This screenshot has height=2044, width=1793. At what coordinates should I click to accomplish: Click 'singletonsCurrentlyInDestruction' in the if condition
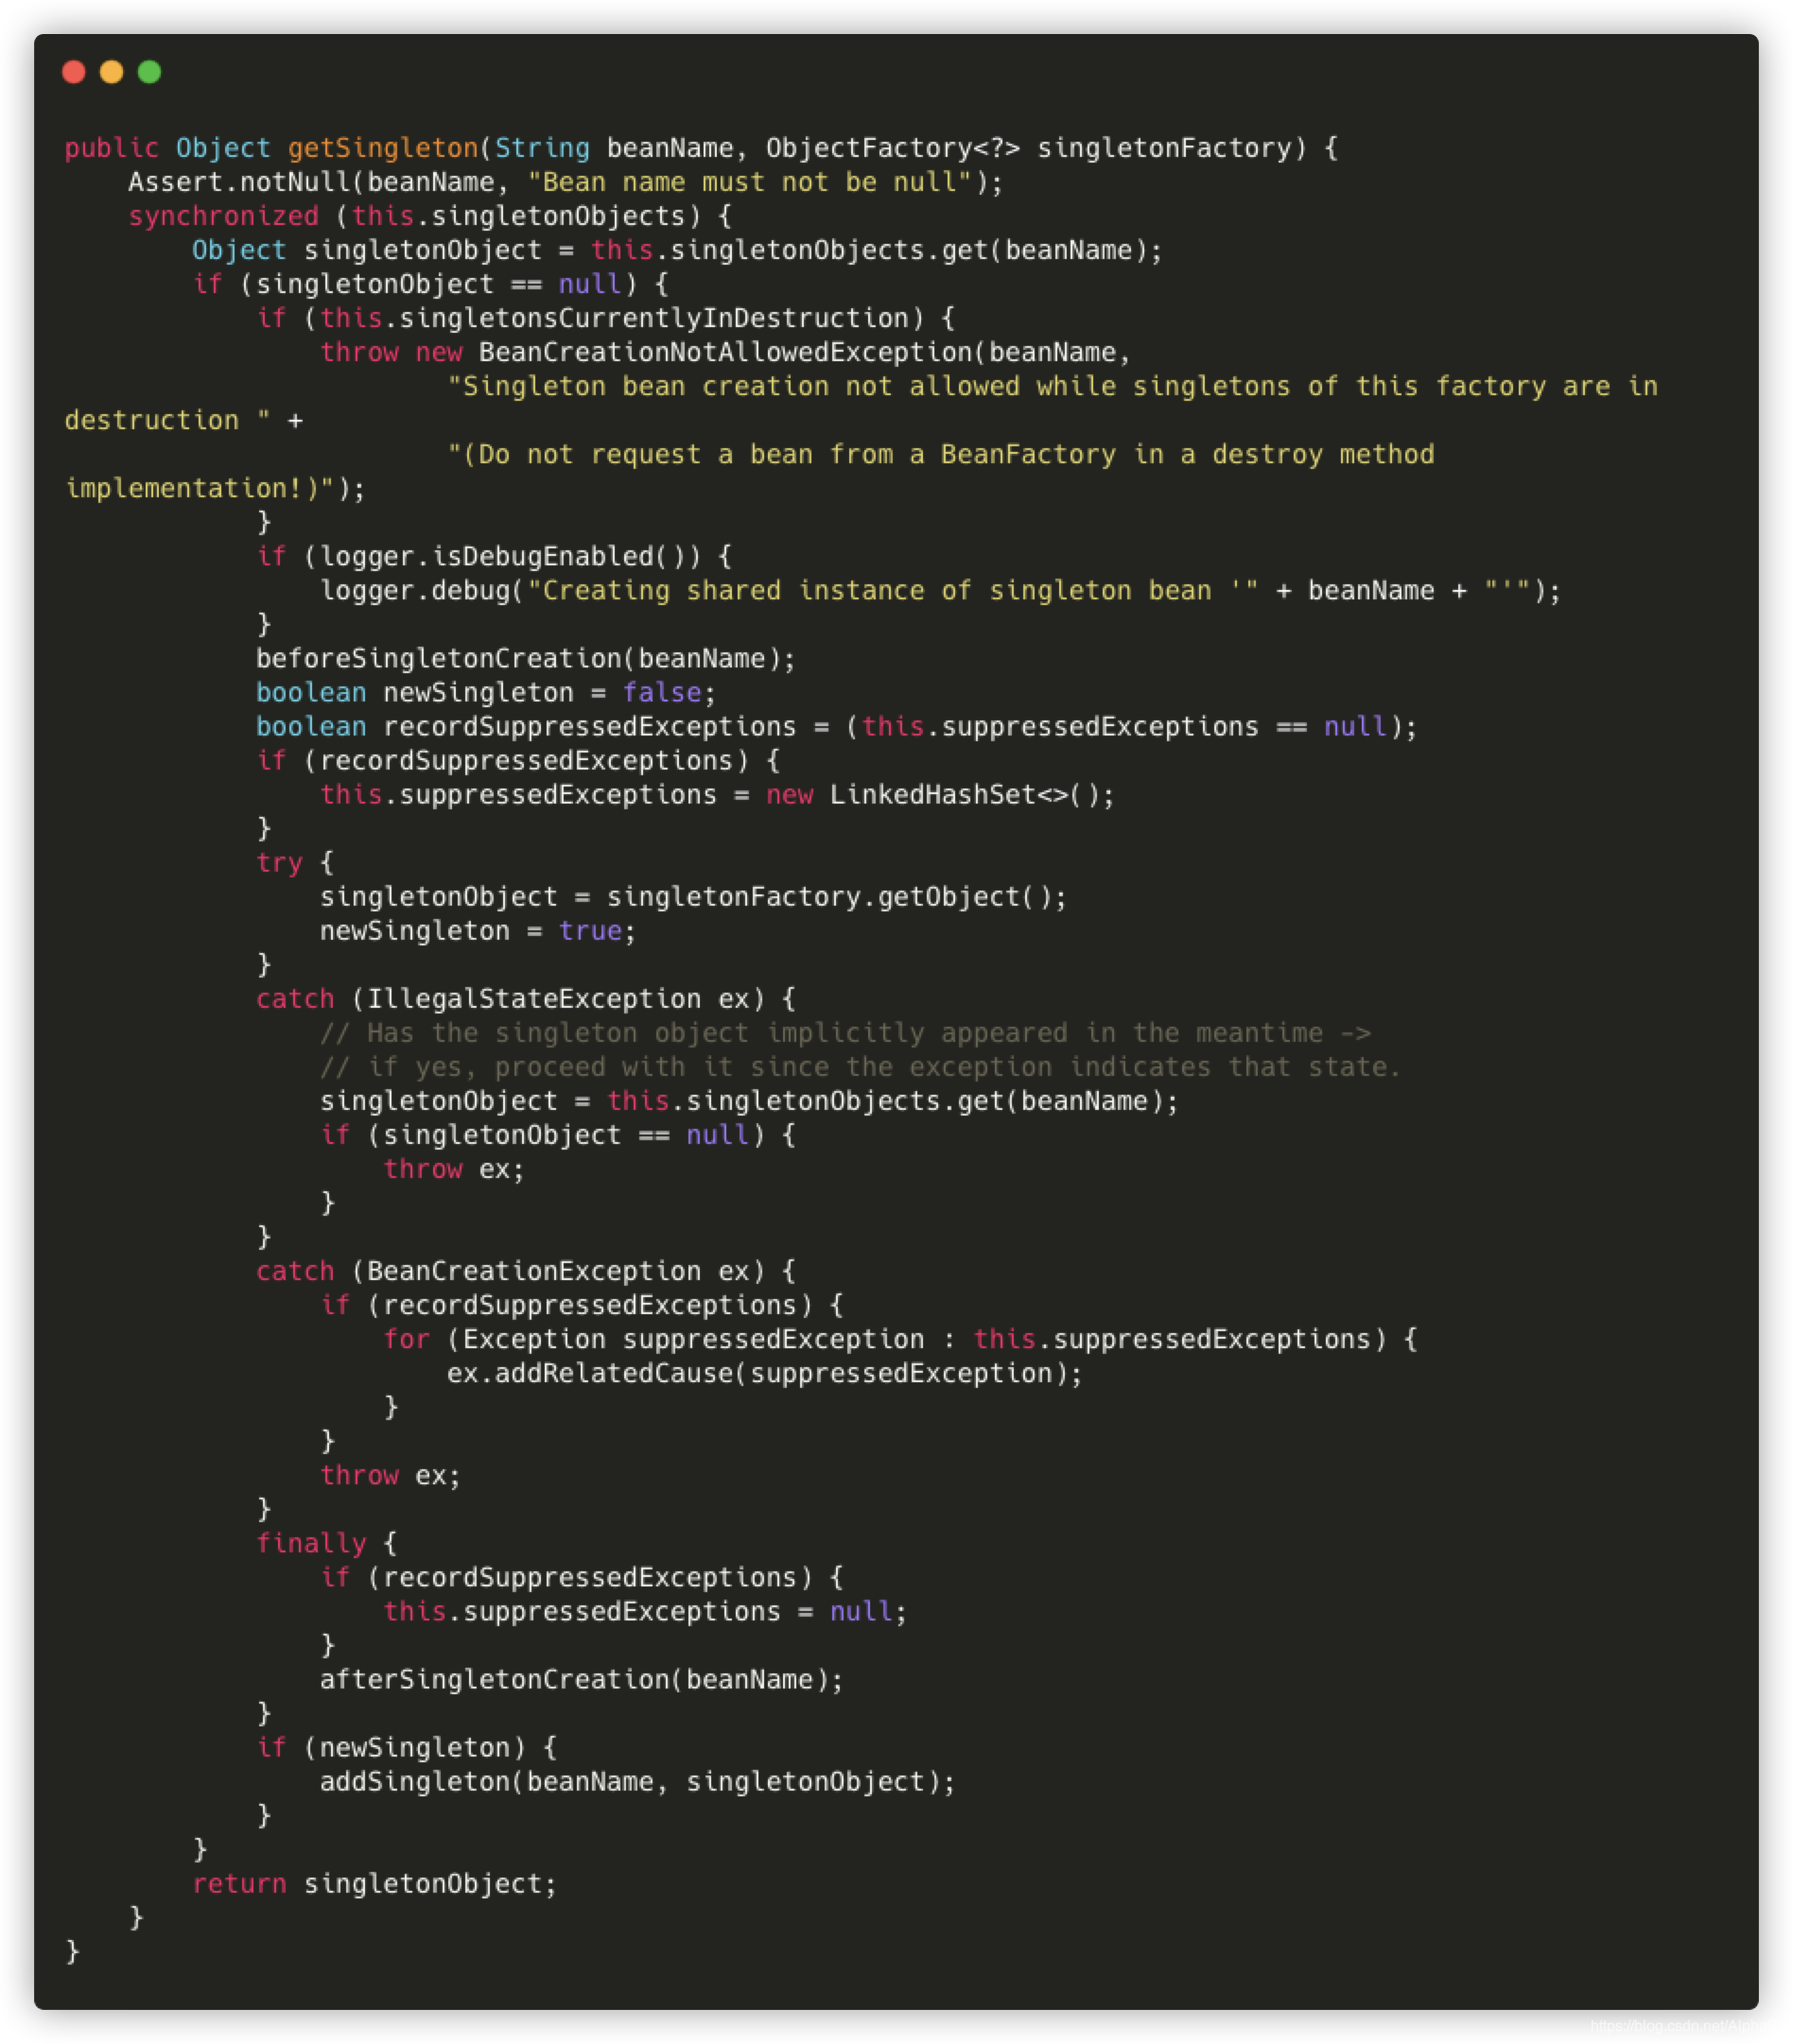(x=654, y=318)
